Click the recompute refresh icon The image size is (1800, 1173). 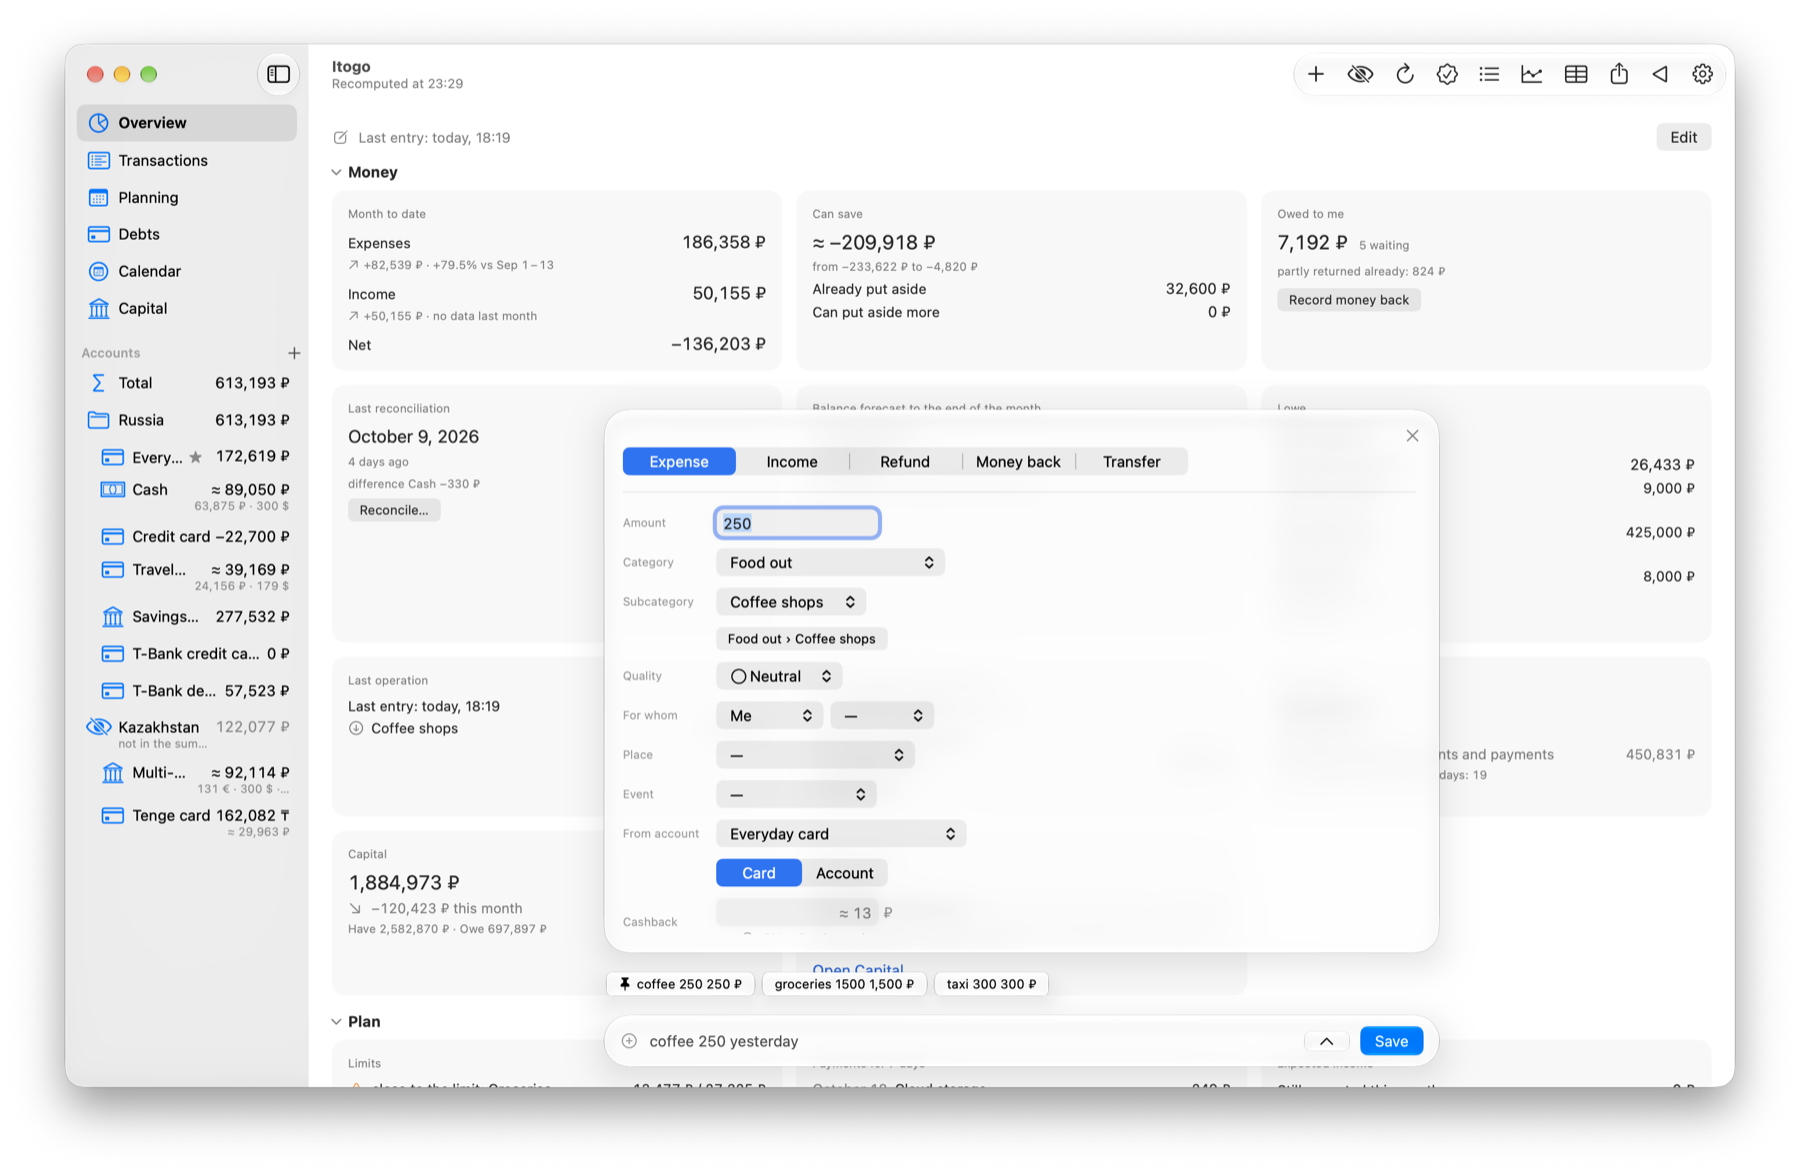pos(1404,74)
